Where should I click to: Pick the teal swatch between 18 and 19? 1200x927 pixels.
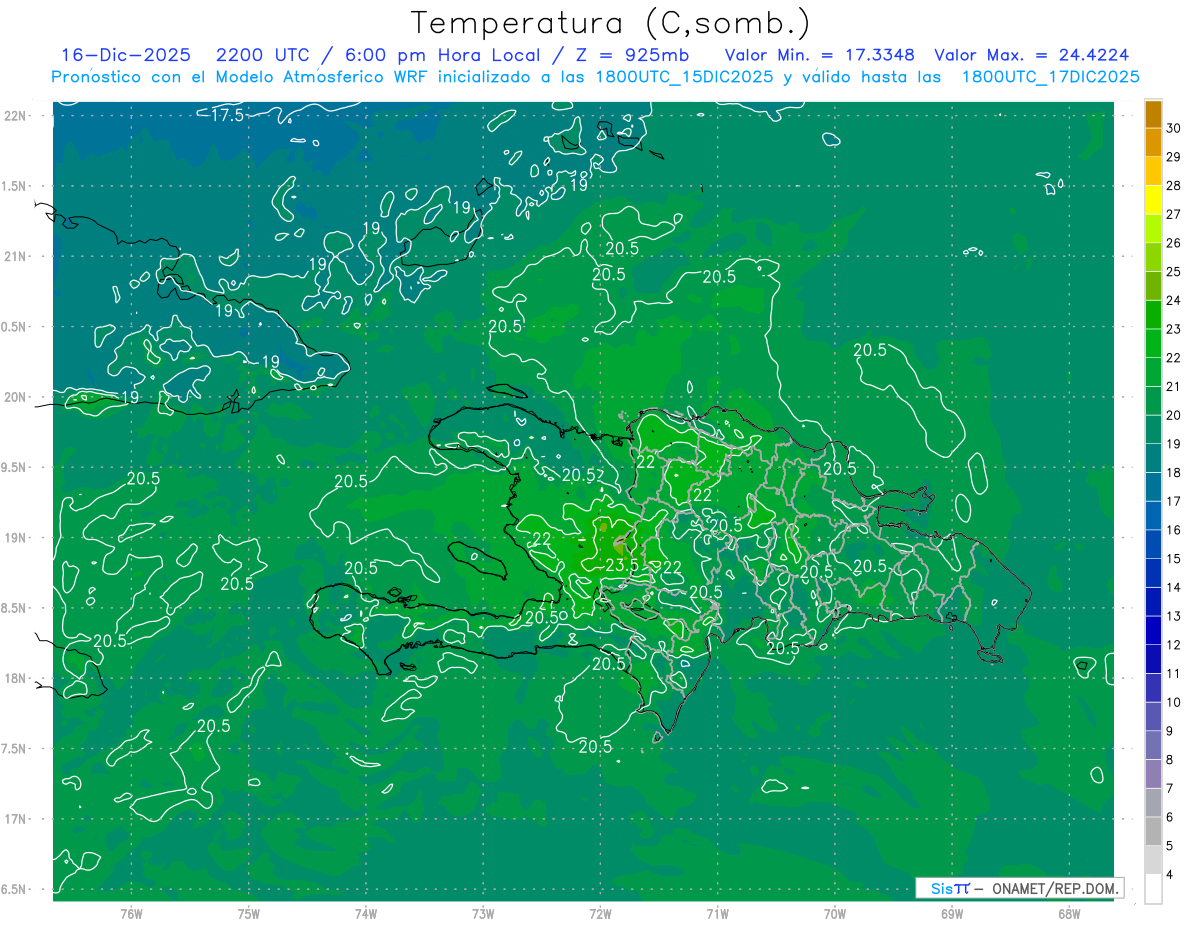point(1153,458)
